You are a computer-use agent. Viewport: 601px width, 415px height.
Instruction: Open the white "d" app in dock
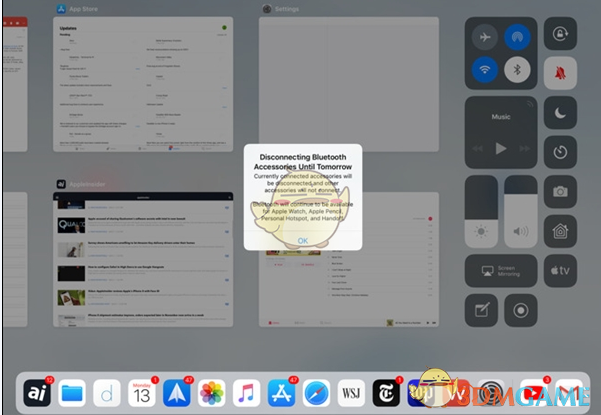coord(107,393)
